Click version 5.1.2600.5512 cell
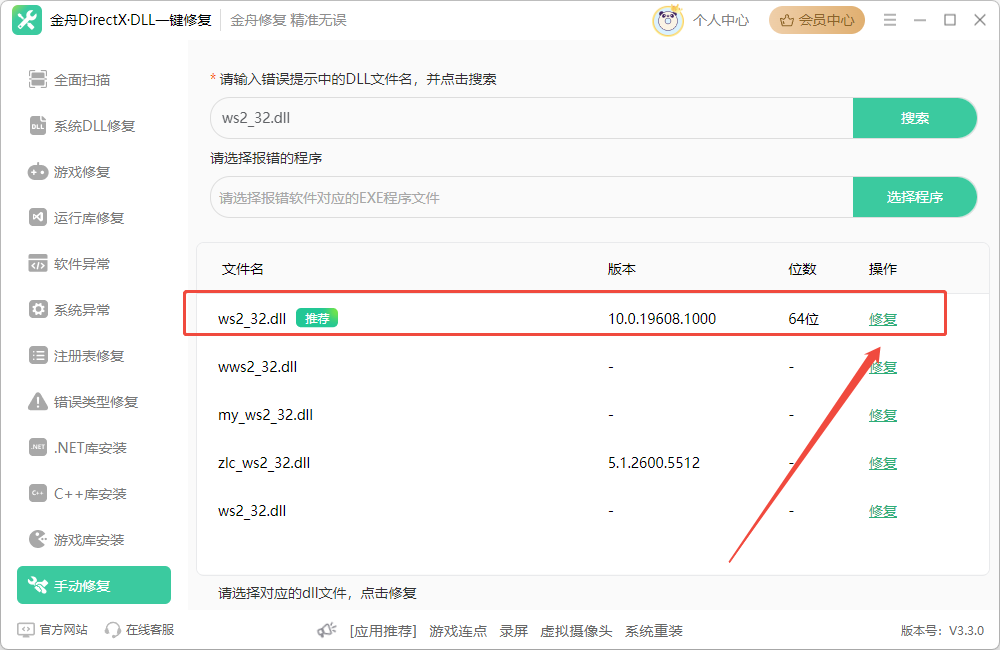The height and width of the screenshot is (650, 1000). coord(654,462)
